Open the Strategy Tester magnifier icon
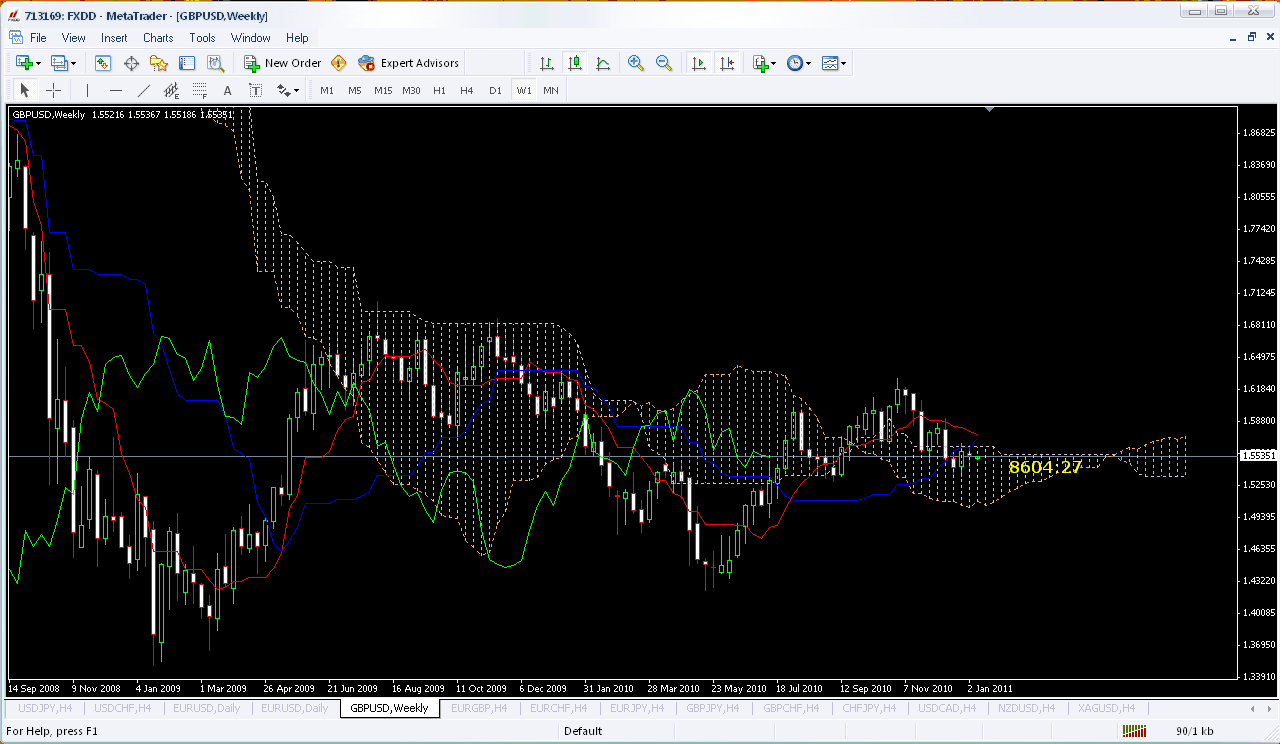Image resolution: width=1283 pixels, height=744 pixels. [215, 63]
